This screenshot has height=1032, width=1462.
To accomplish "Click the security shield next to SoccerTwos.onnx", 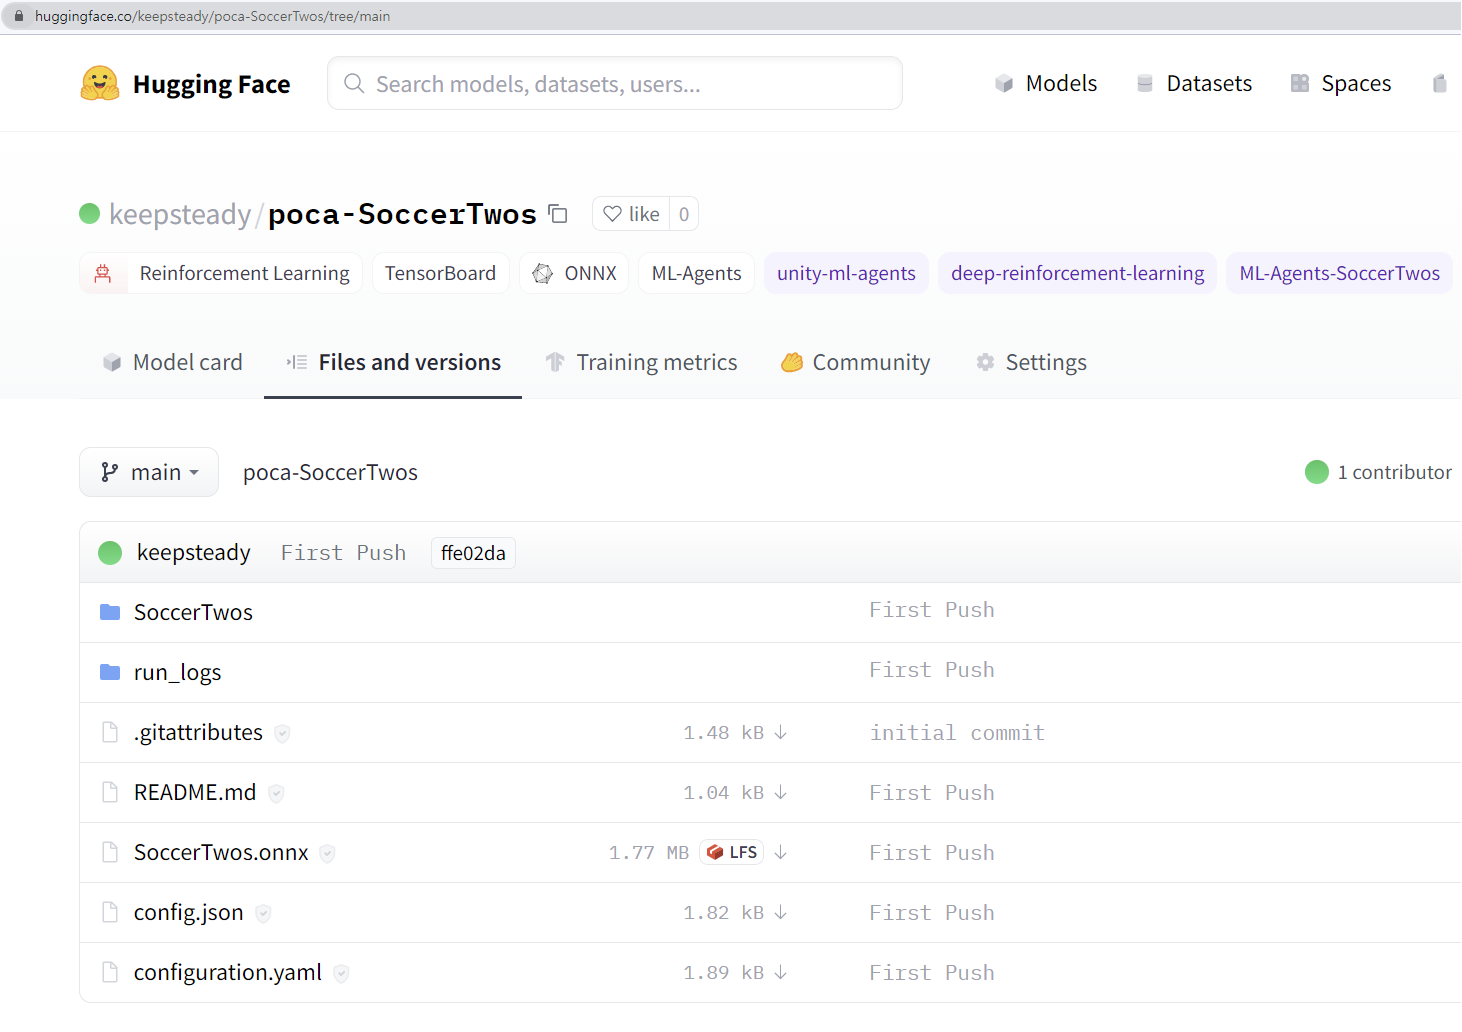I will coord(327,854).
